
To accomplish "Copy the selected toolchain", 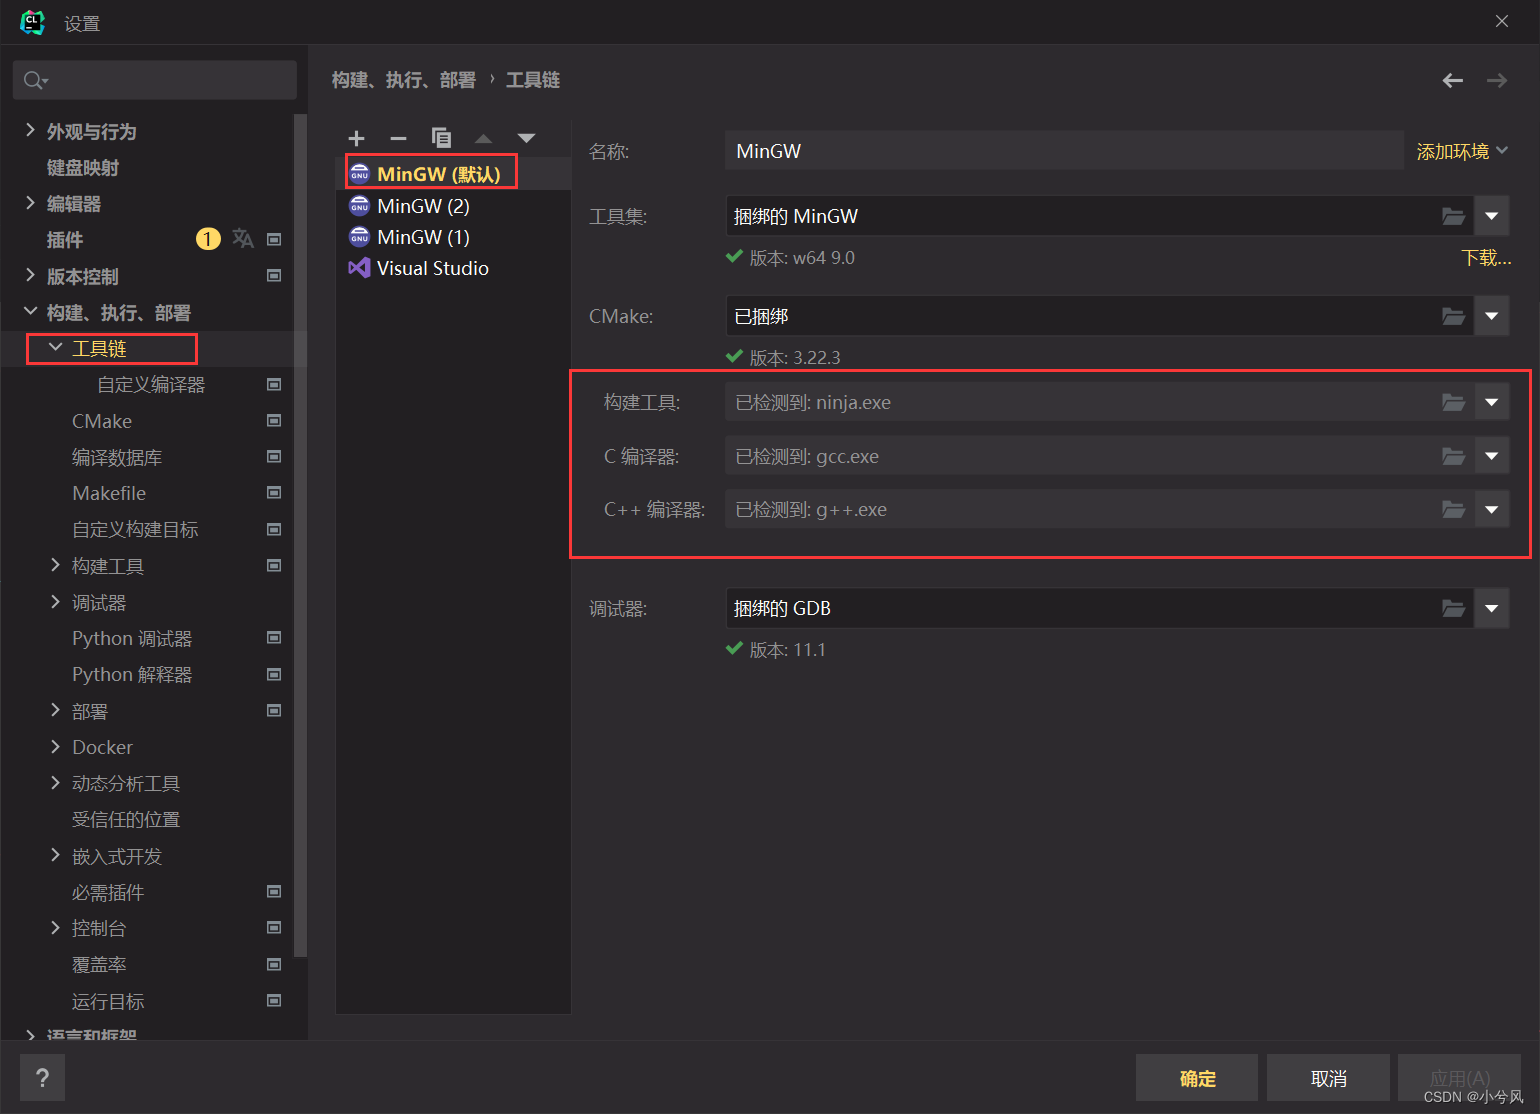I will 441,138.
